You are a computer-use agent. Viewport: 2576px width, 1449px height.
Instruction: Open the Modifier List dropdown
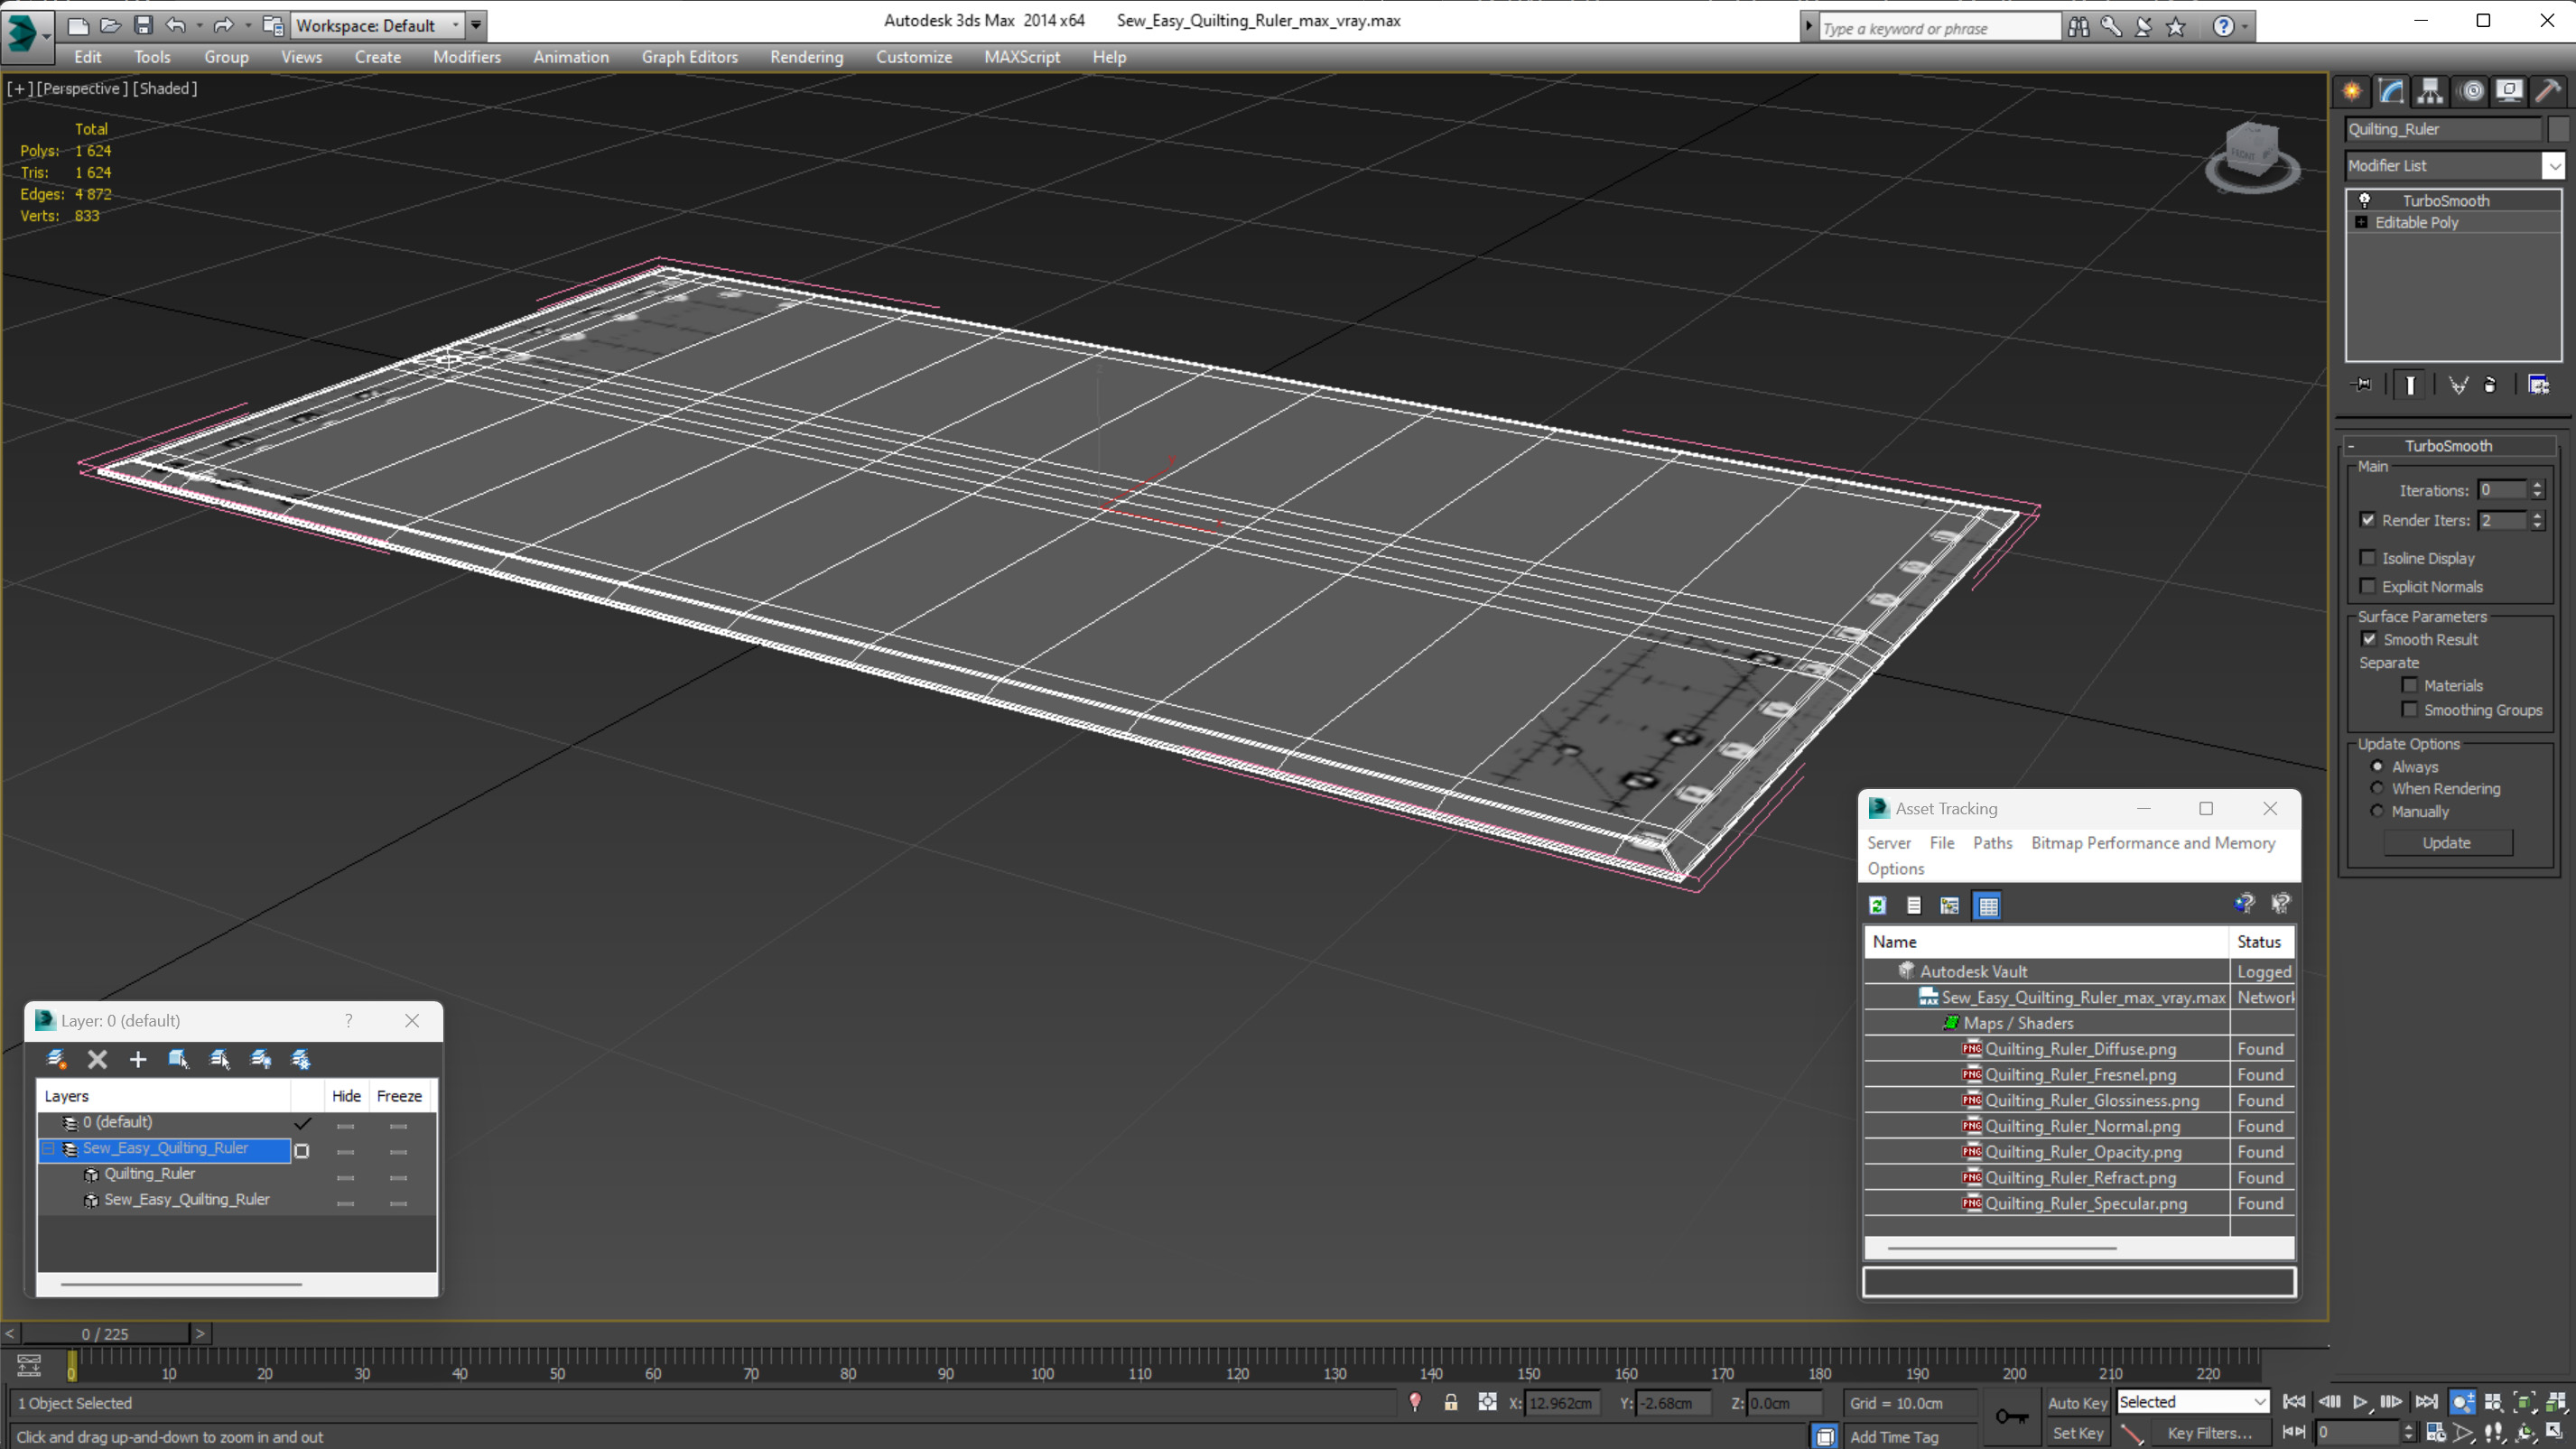point(2554,165)
